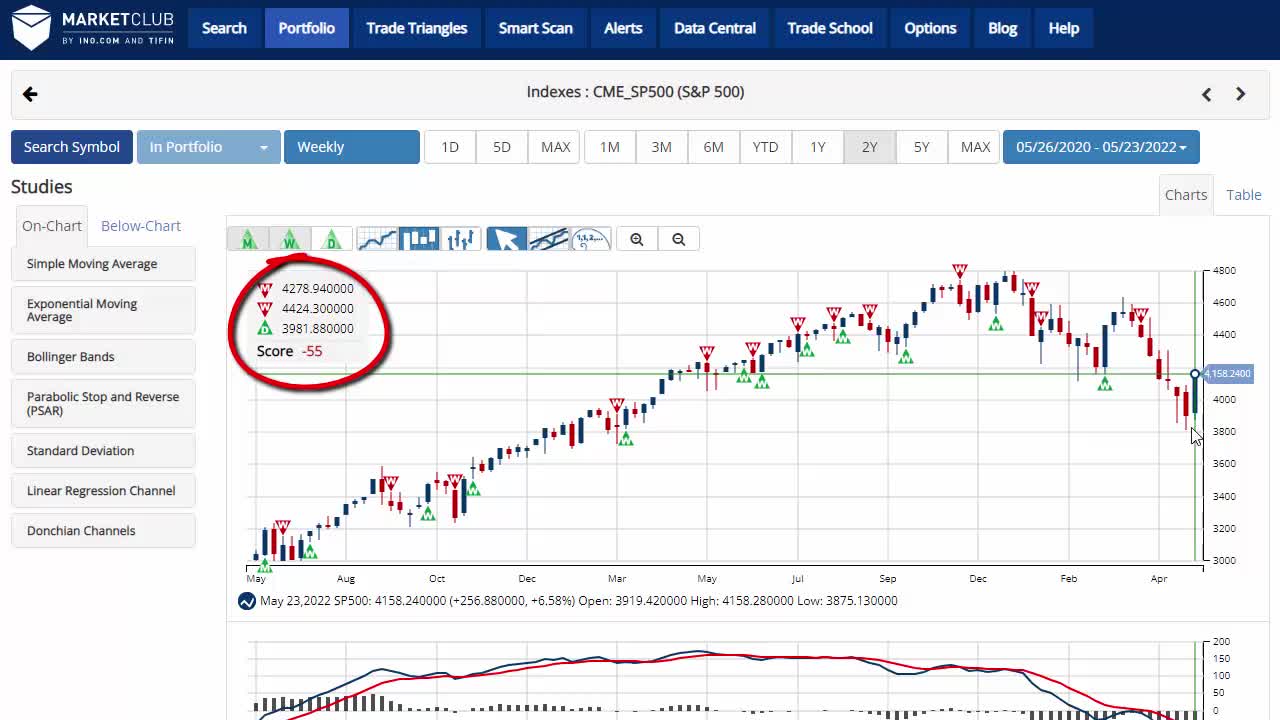Open the Help menu
This screenshot has width=1280, height=720.
1064,28
